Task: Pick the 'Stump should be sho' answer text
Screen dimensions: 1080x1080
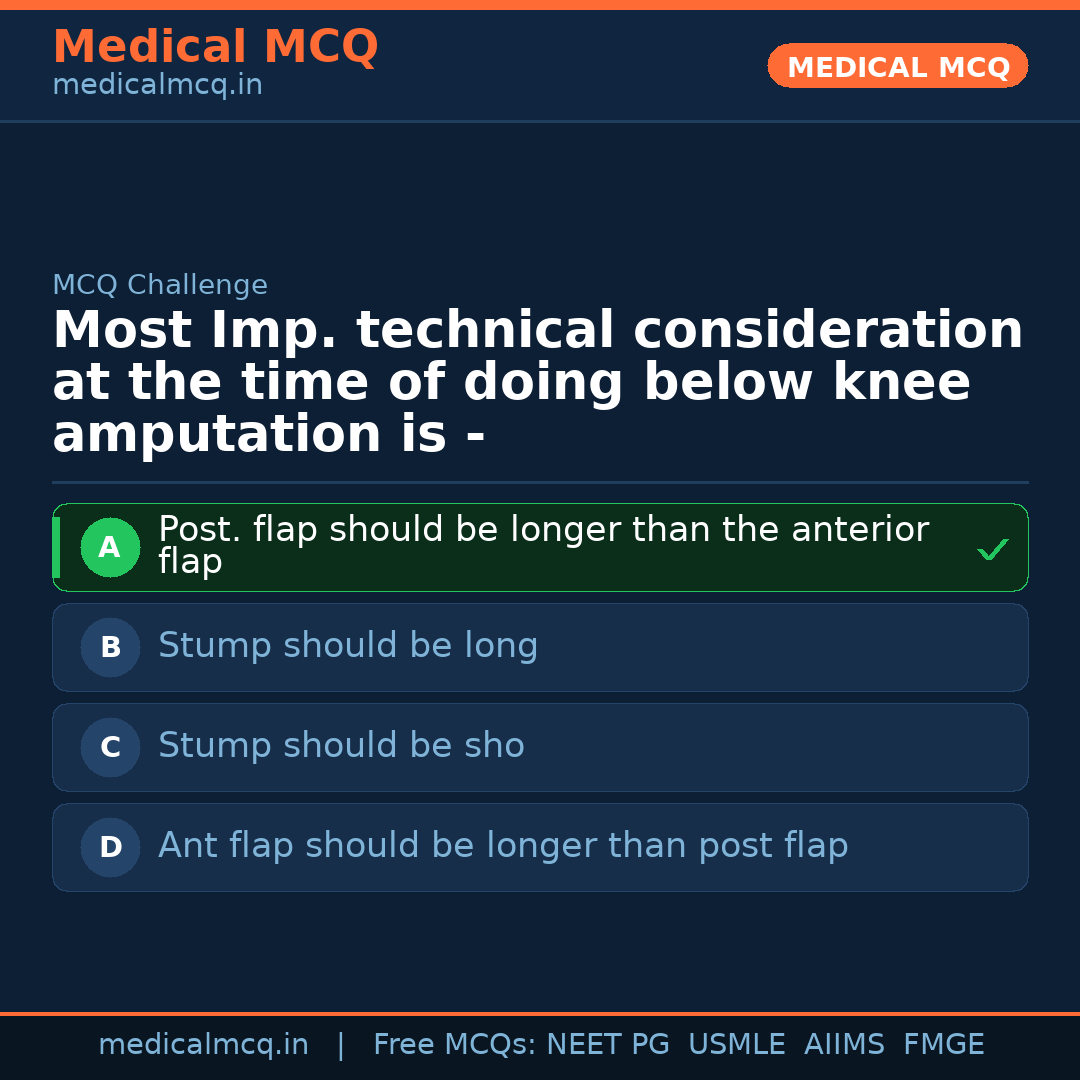Action: point(341,746)
